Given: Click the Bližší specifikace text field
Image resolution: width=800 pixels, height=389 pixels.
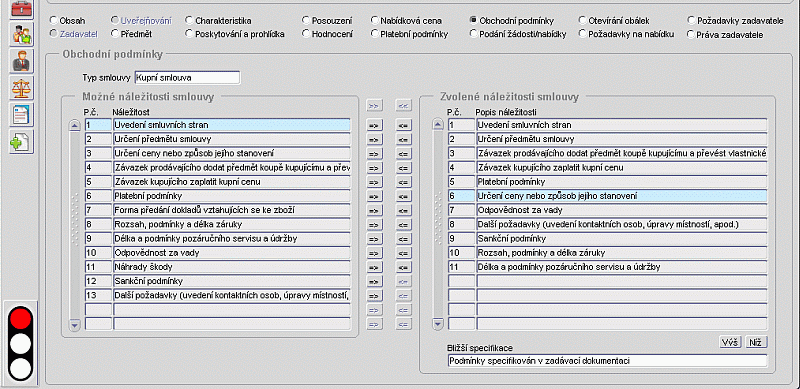Looking at the screenshot, I should 607,361.
